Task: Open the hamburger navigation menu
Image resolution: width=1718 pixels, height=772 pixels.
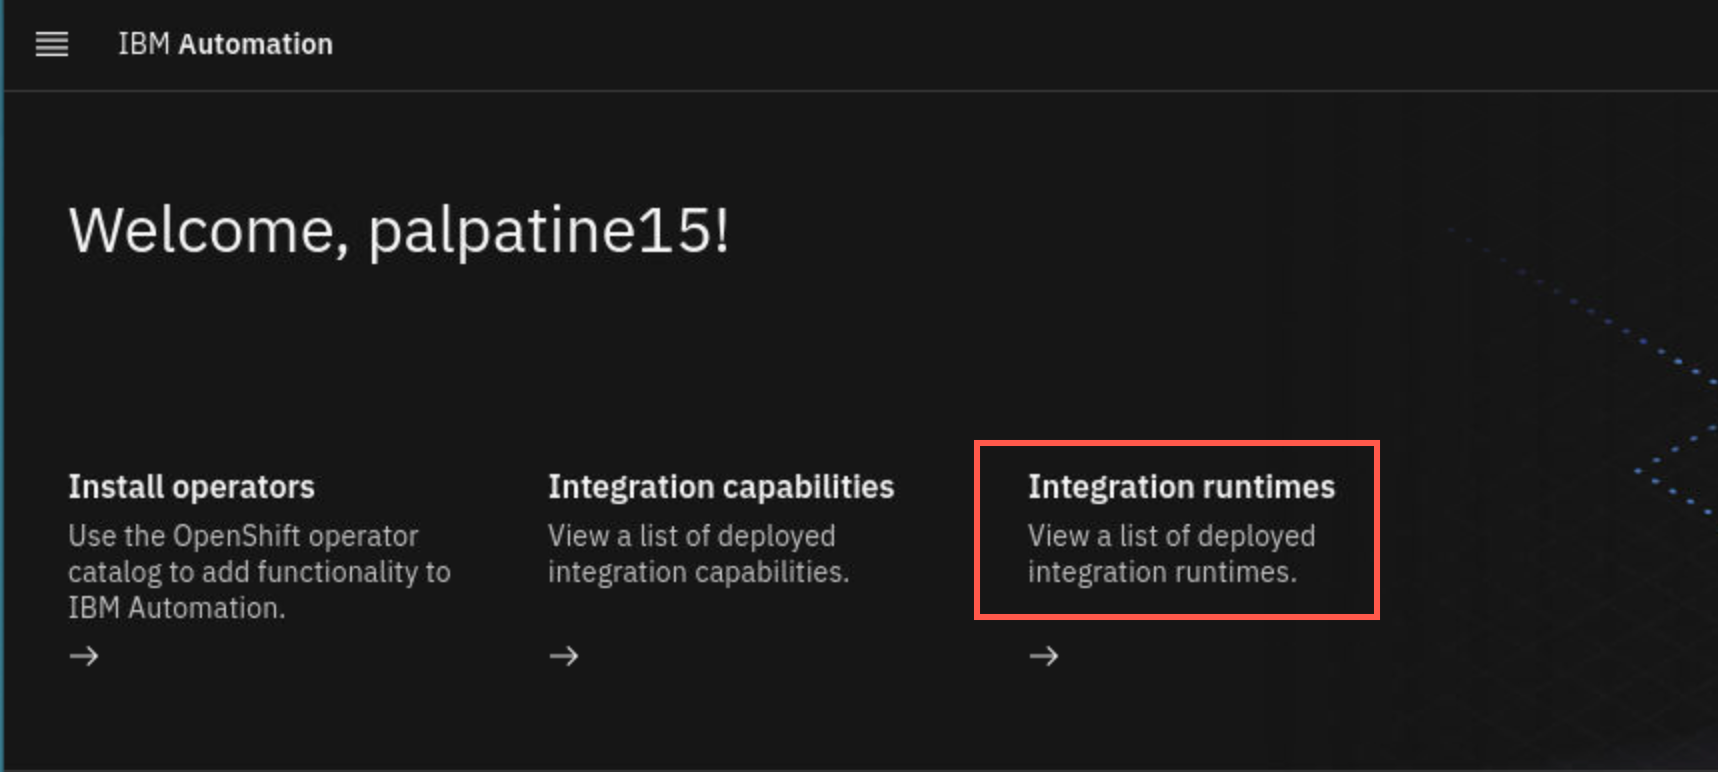Action: (x=52, y=44)
